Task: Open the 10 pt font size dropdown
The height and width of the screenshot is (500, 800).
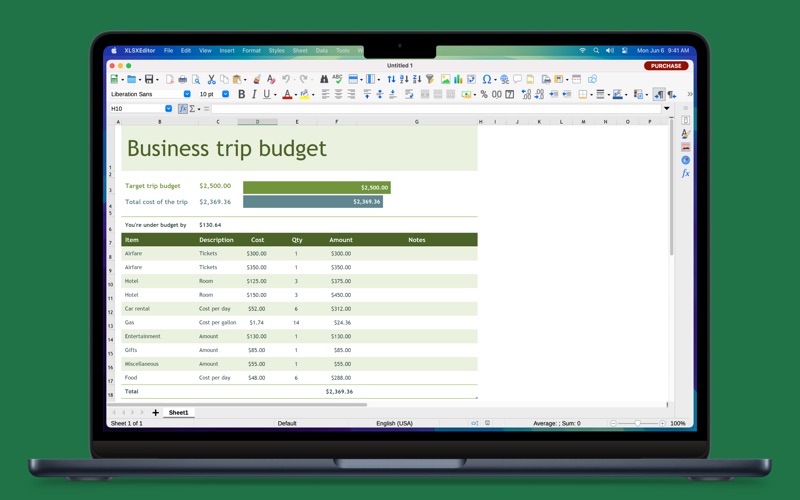Action: (x=226, y=94)
